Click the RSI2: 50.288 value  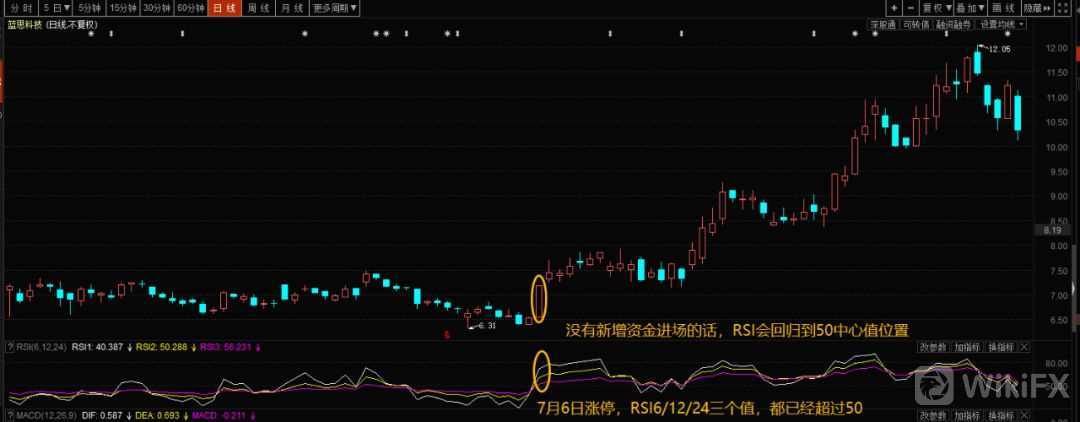[x=161, y=347]
